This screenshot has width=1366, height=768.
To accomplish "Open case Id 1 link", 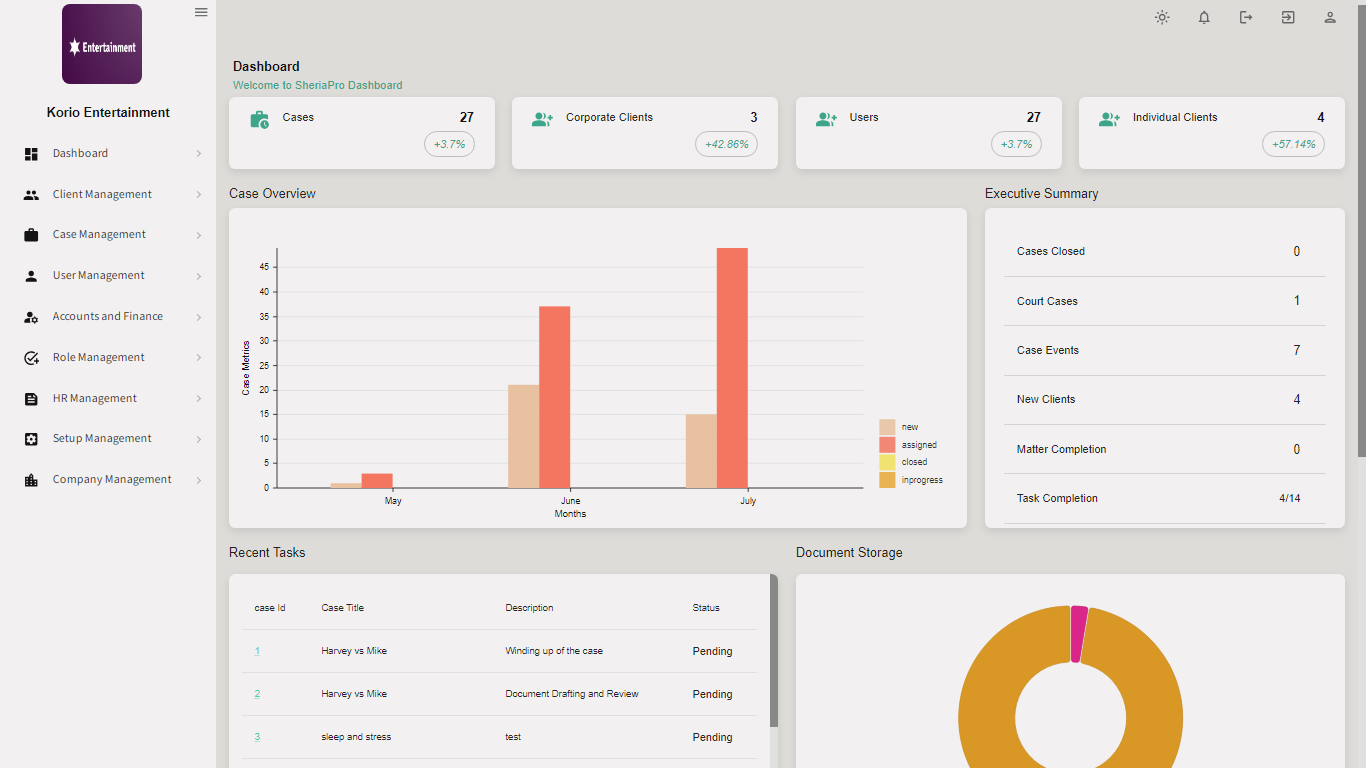I will tap(257, 651).
